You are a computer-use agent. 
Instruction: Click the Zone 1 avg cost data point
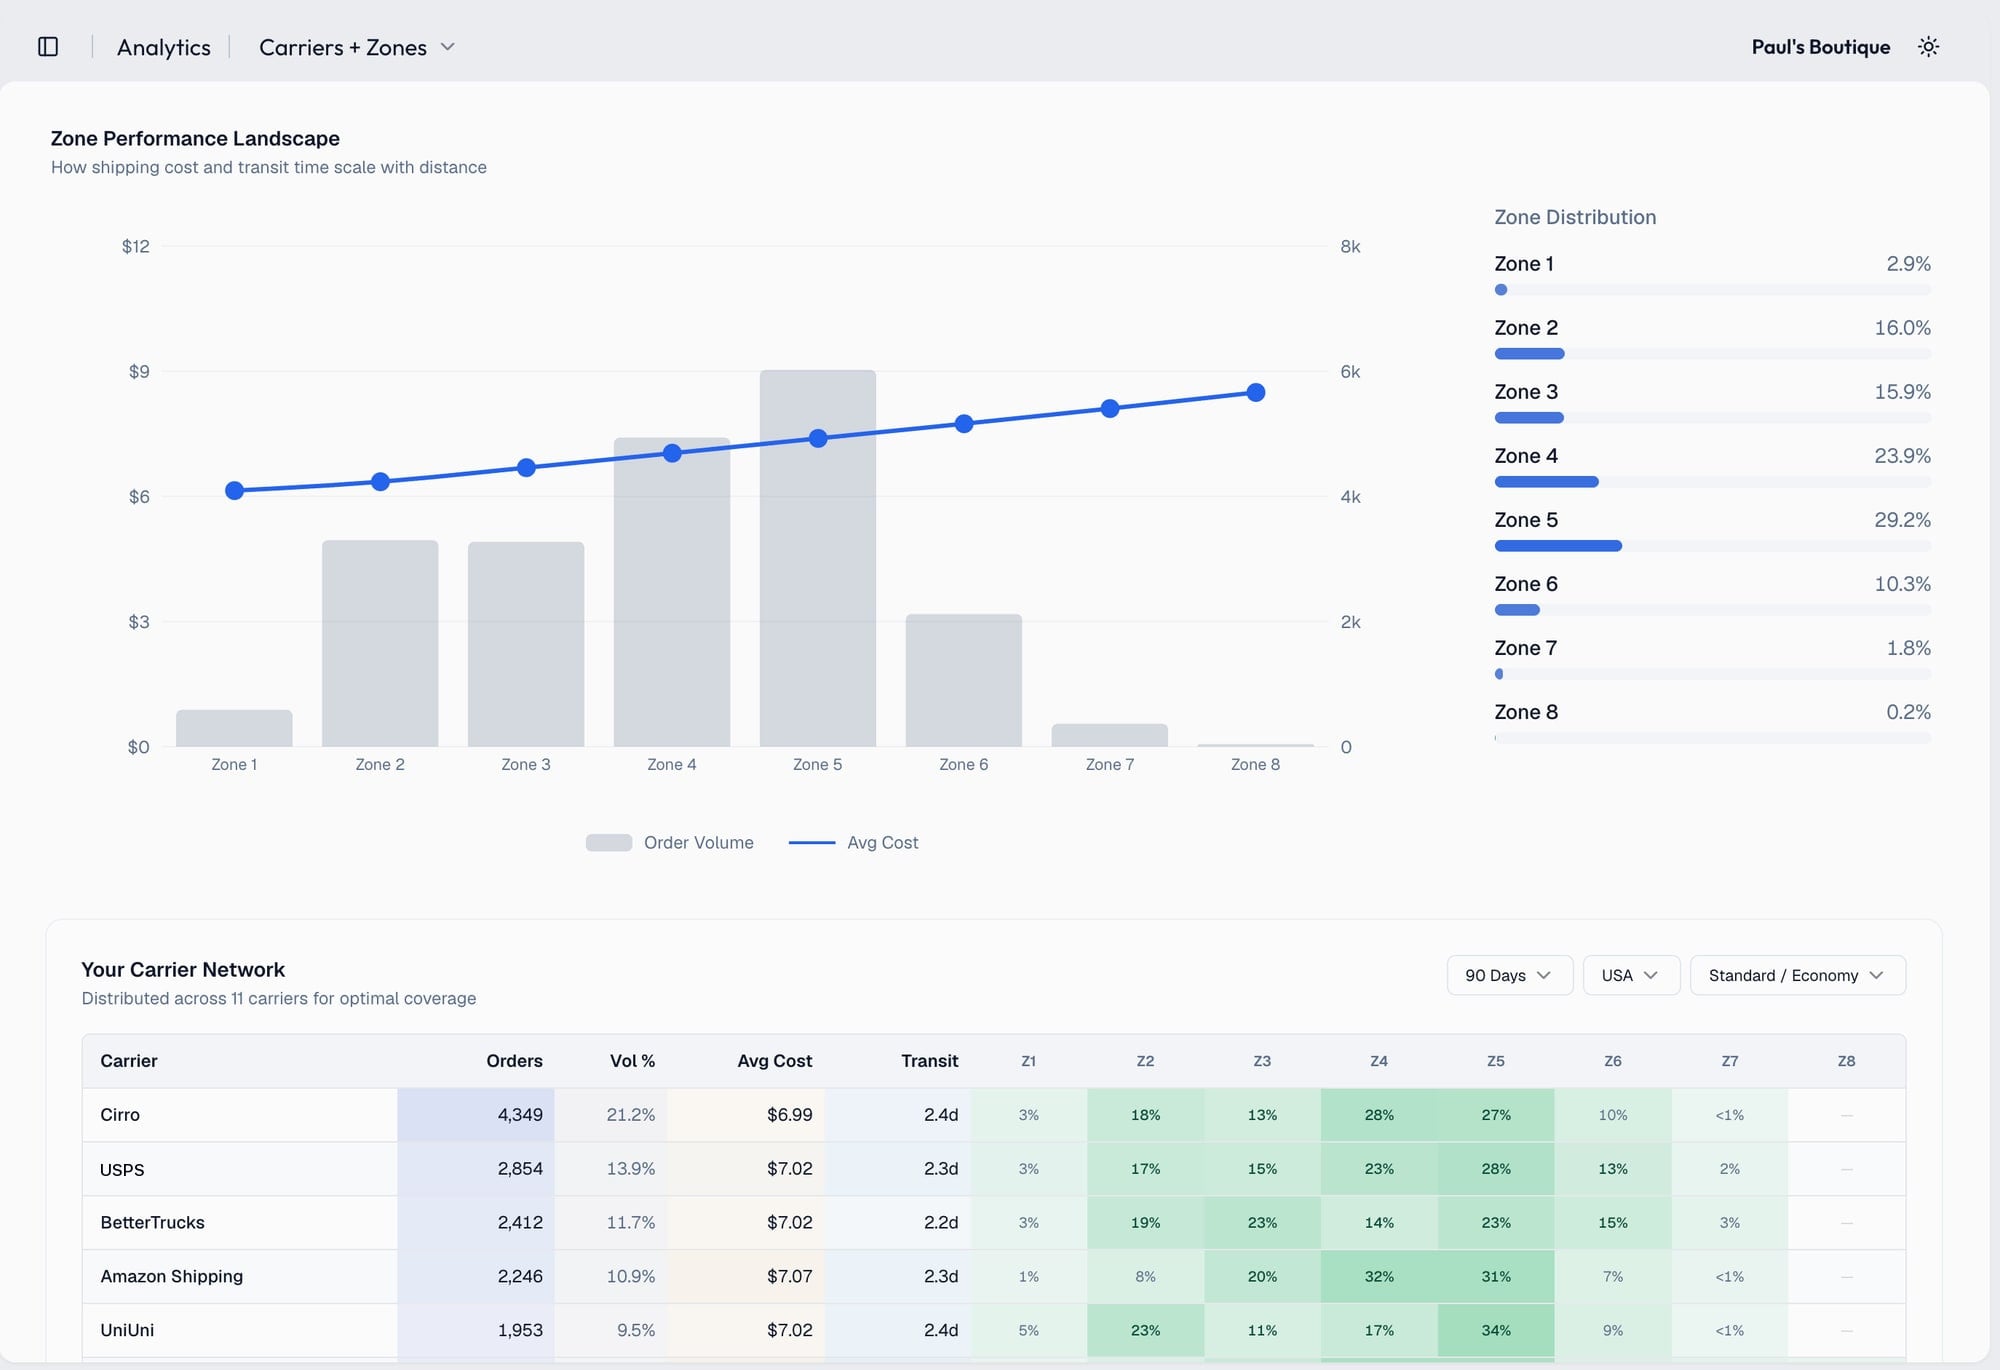[x=235, y=490]
